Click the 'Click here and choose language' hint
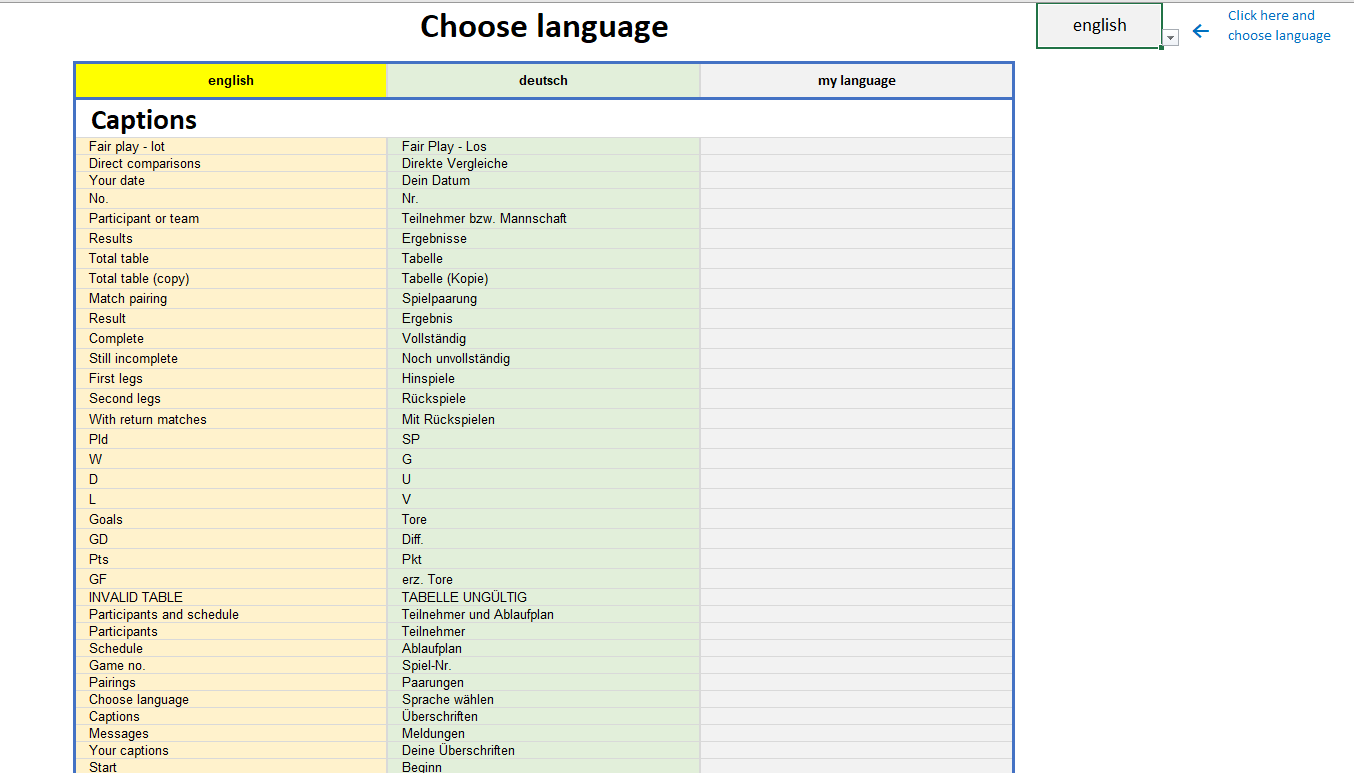Screen dimensions: 1354x773 pos(1279,26)
